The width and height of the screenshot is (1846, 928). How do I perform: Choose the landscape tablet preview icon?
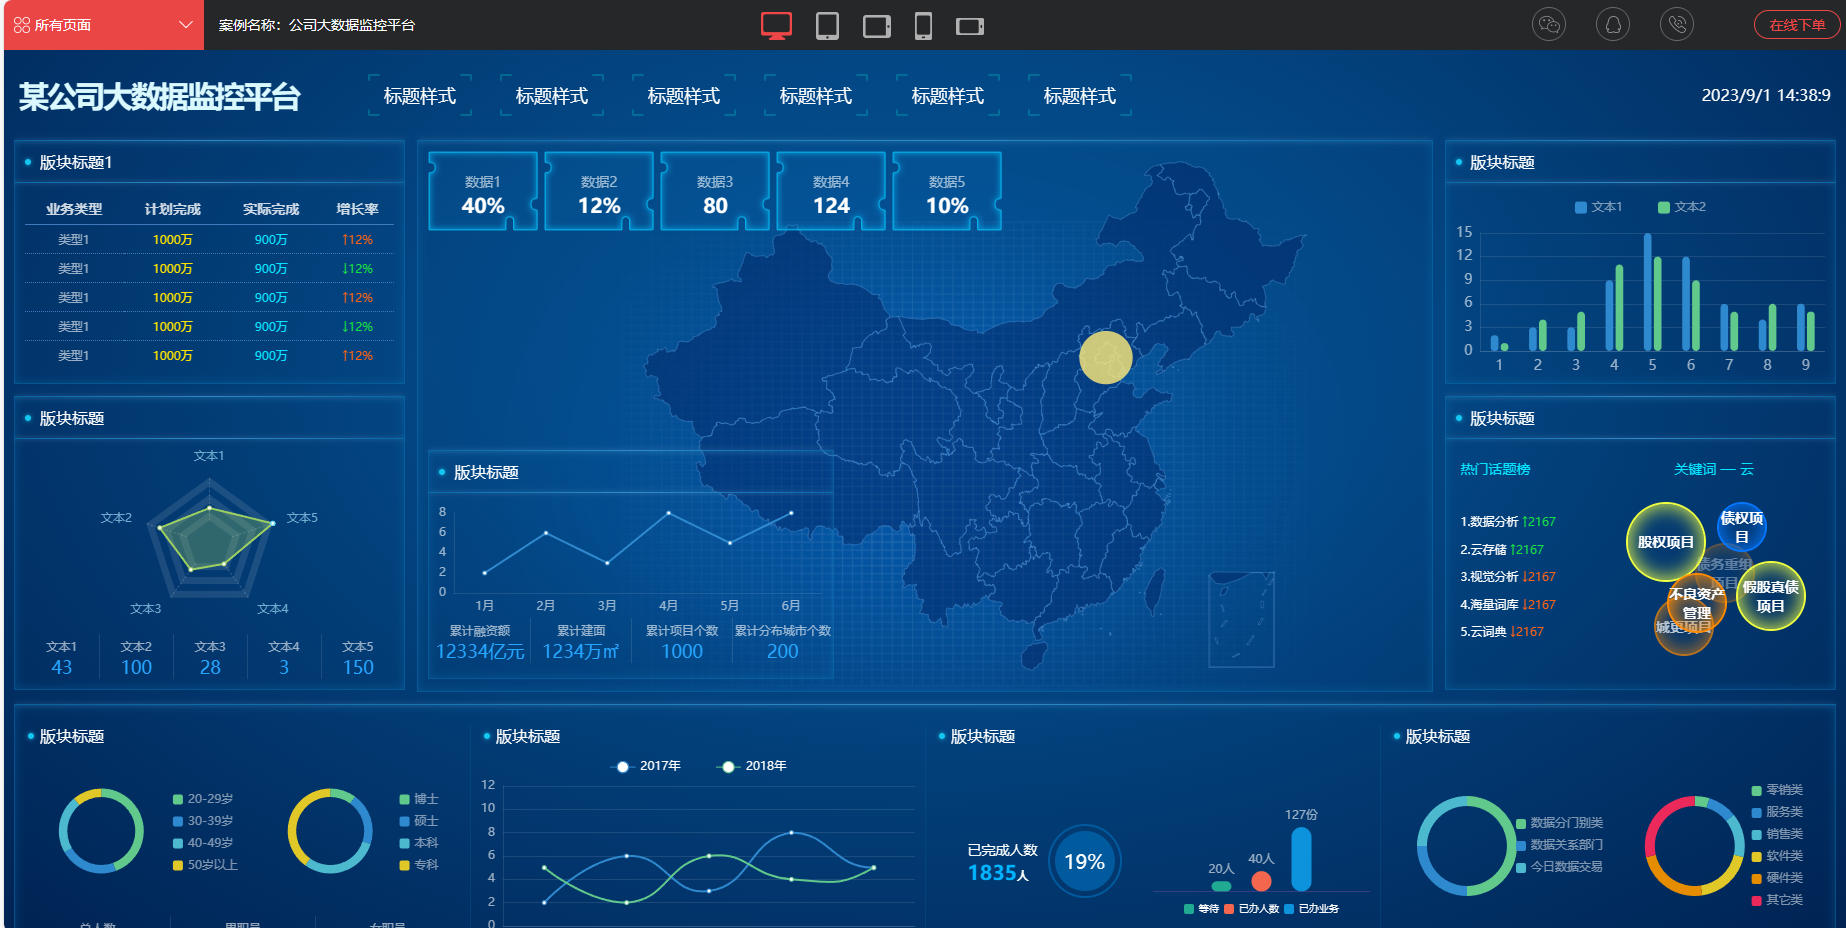tap(877, 25)
